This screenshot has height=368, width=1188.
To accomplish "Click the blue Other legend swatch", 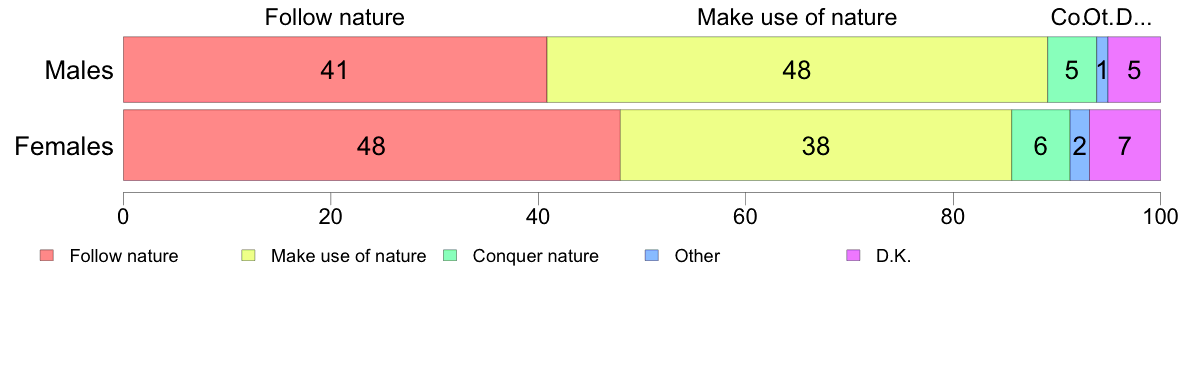I will pyautogui.click(x=652, y=256).
